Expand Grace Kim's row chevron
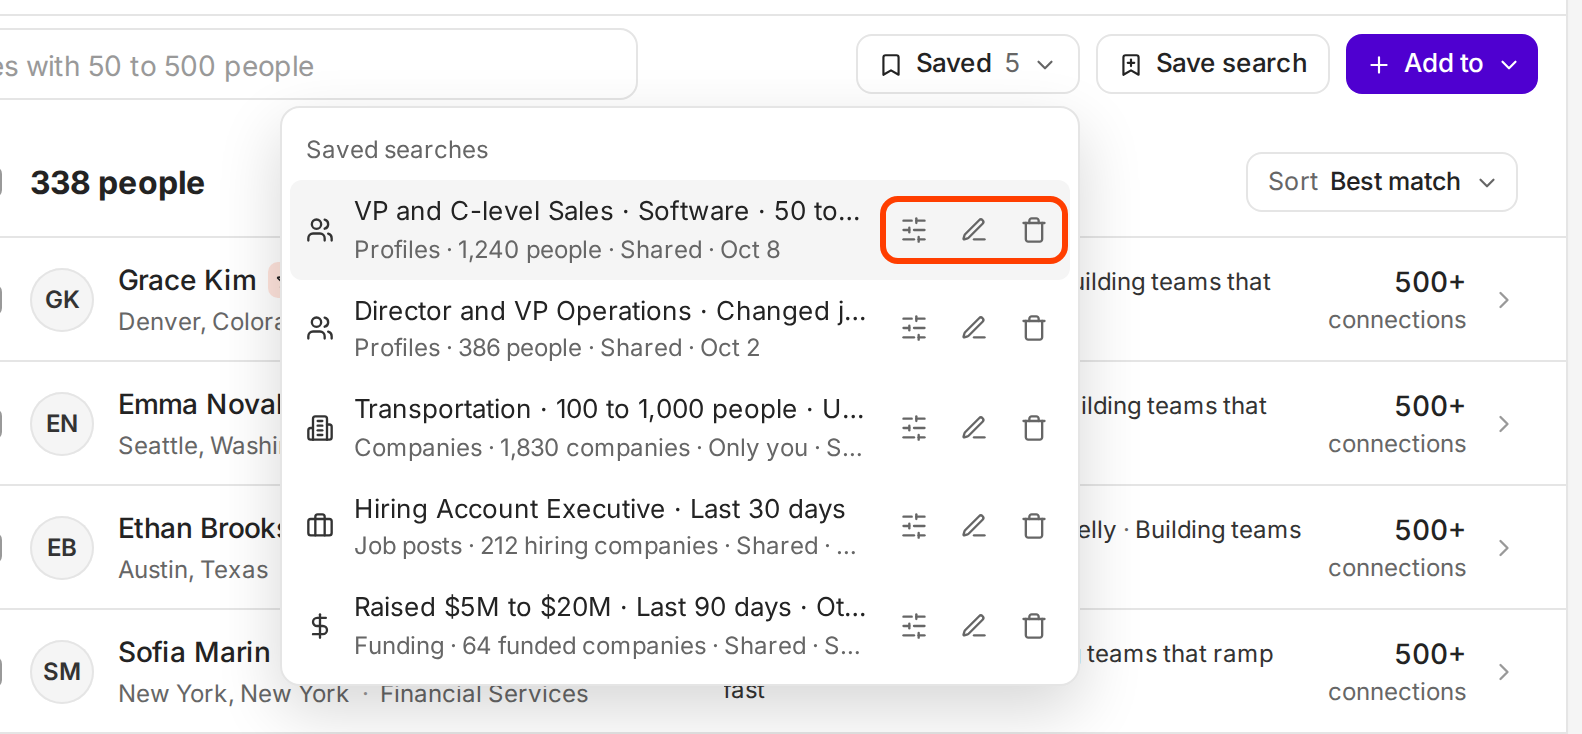 pyautogui.click(x=1504, y=300)
